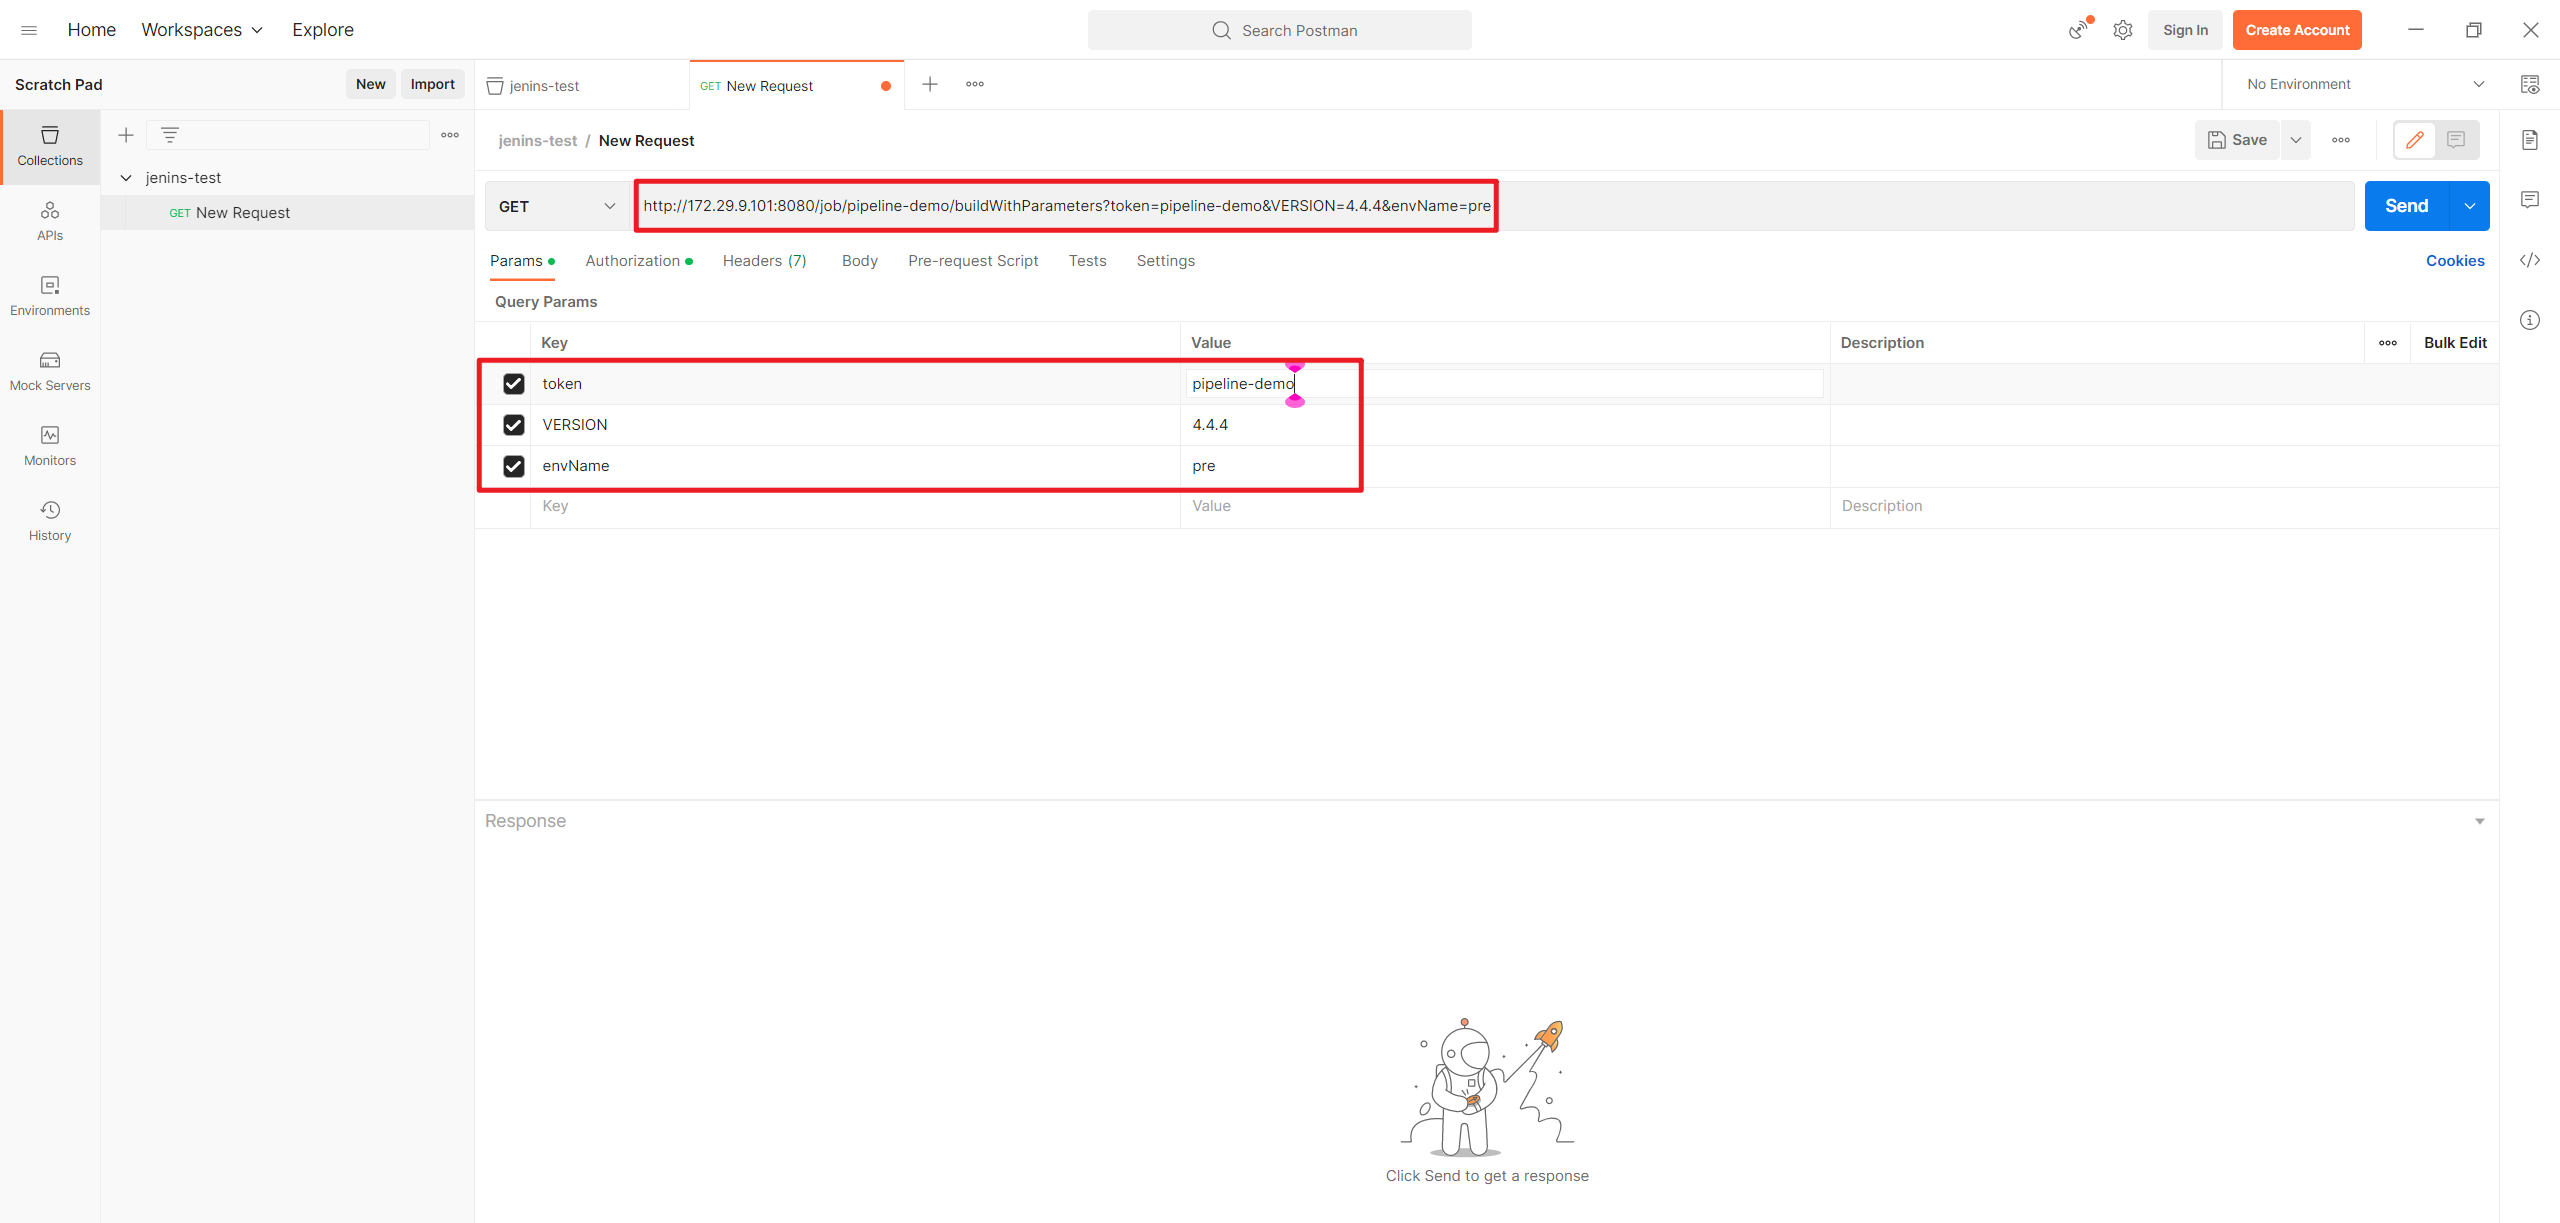Open the settings gear icon
Image resolution: width=2560 pixels, height=1223 pixels.
coord(2123,30)
